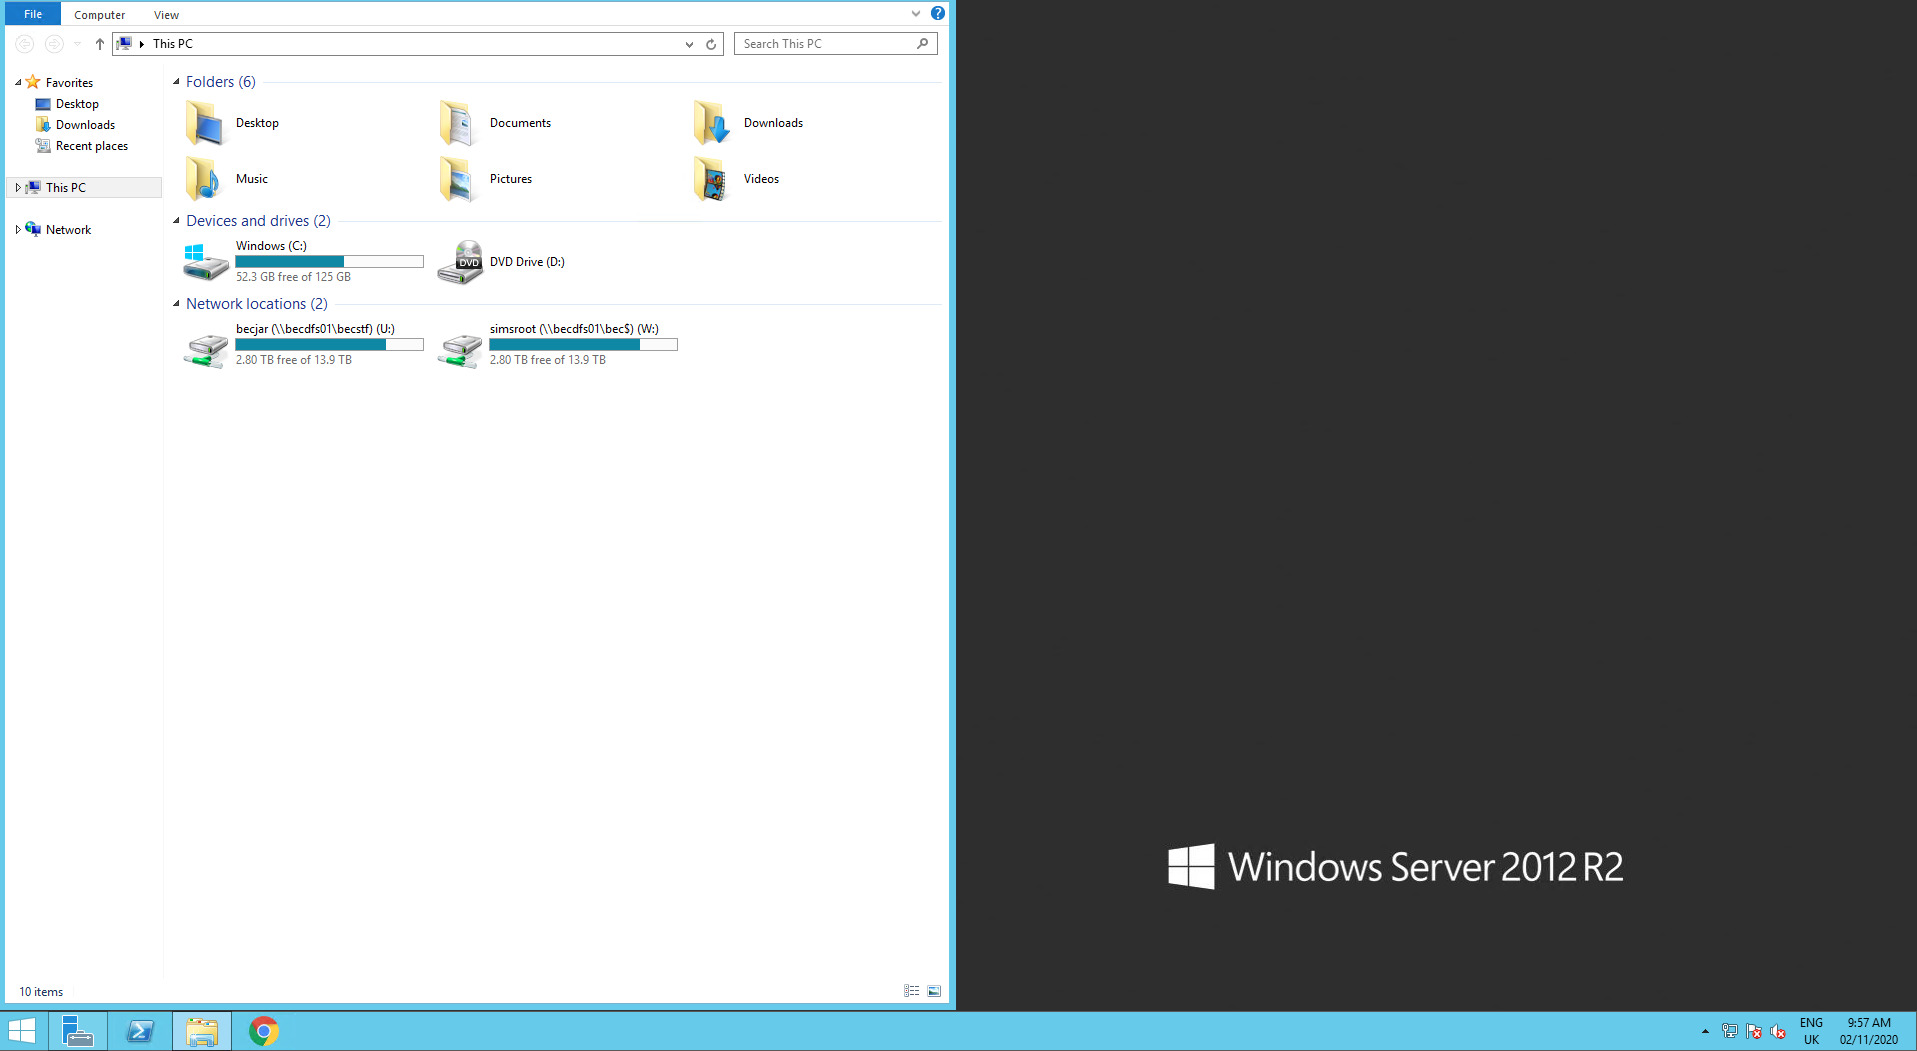Click the '52.3 GB free of 125 GB' text
The image size is (1917, 1051).
point(293,277)
